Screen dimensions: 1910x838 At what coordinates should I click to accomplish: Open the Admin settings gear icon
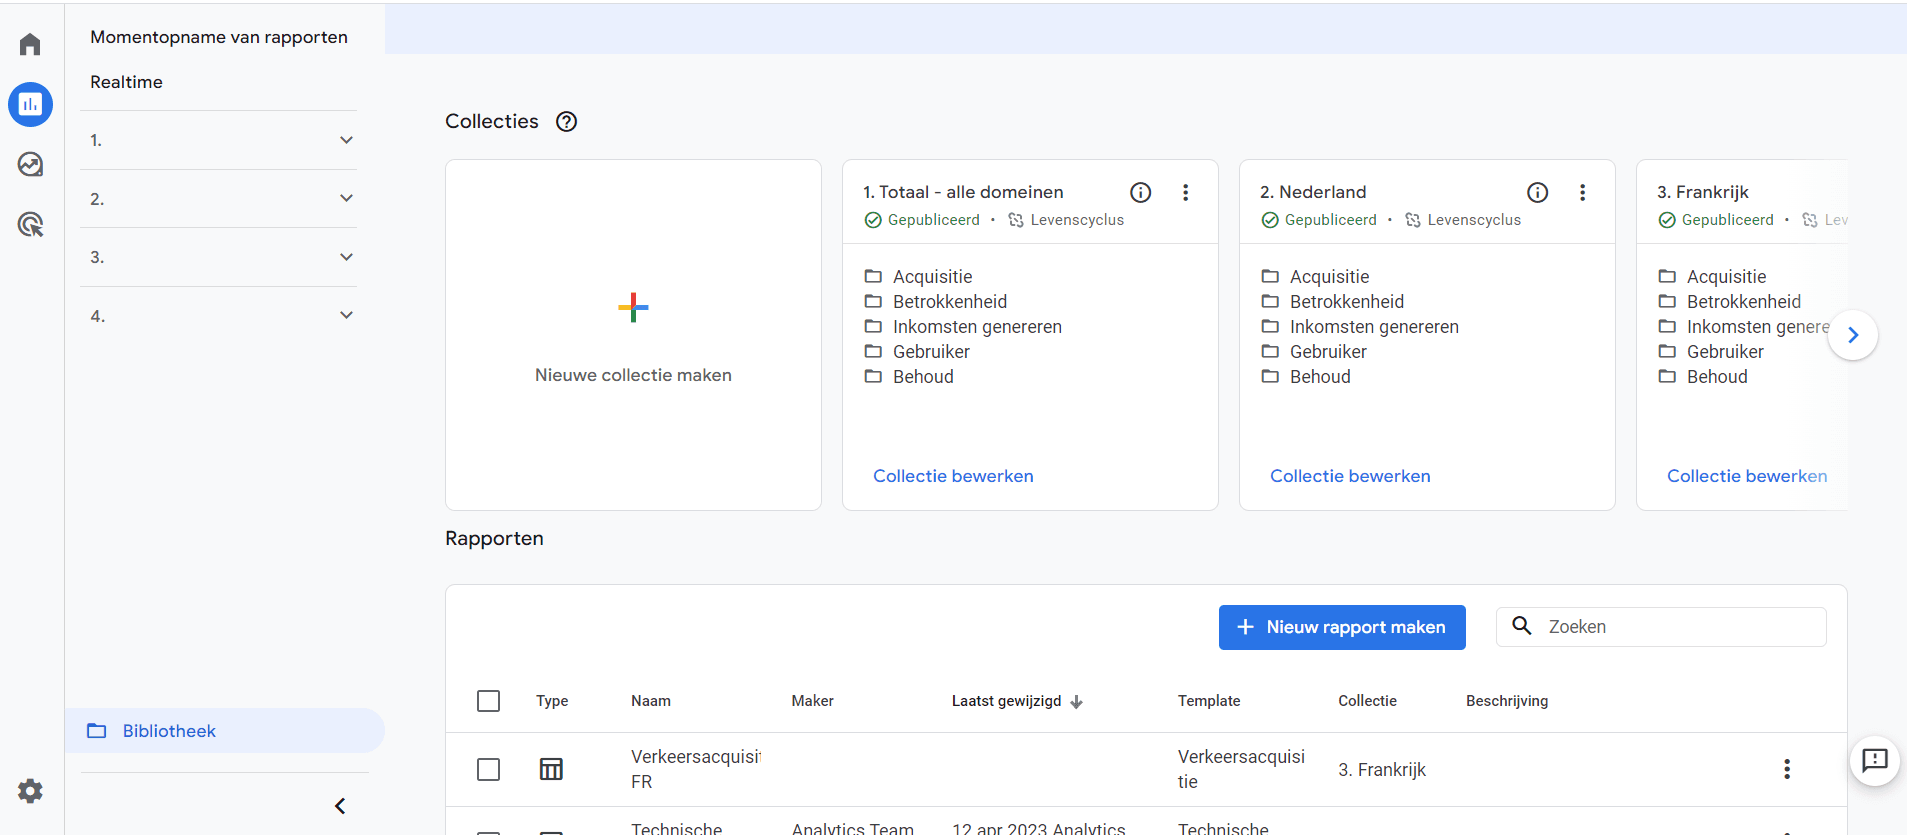30,791
